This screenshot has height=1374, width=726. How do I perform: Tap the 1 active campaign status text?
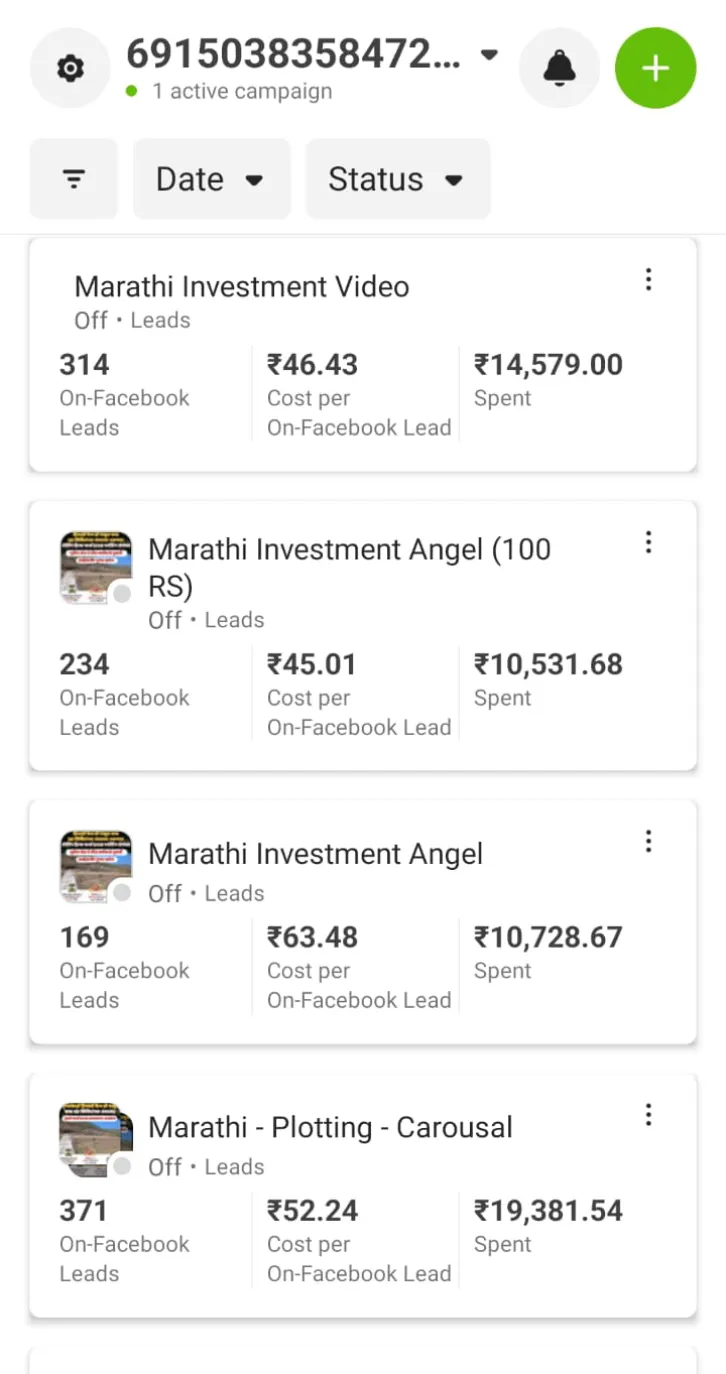[x=241, y=91]
